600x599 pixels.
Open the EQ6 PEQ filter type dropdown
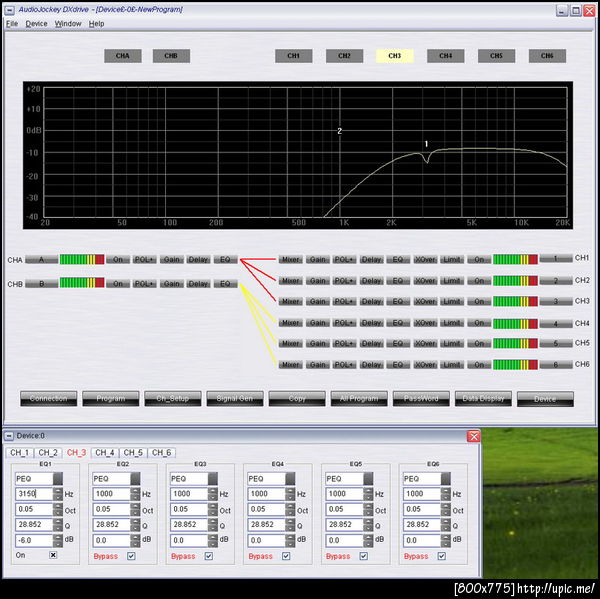click(x=446, y=479)
